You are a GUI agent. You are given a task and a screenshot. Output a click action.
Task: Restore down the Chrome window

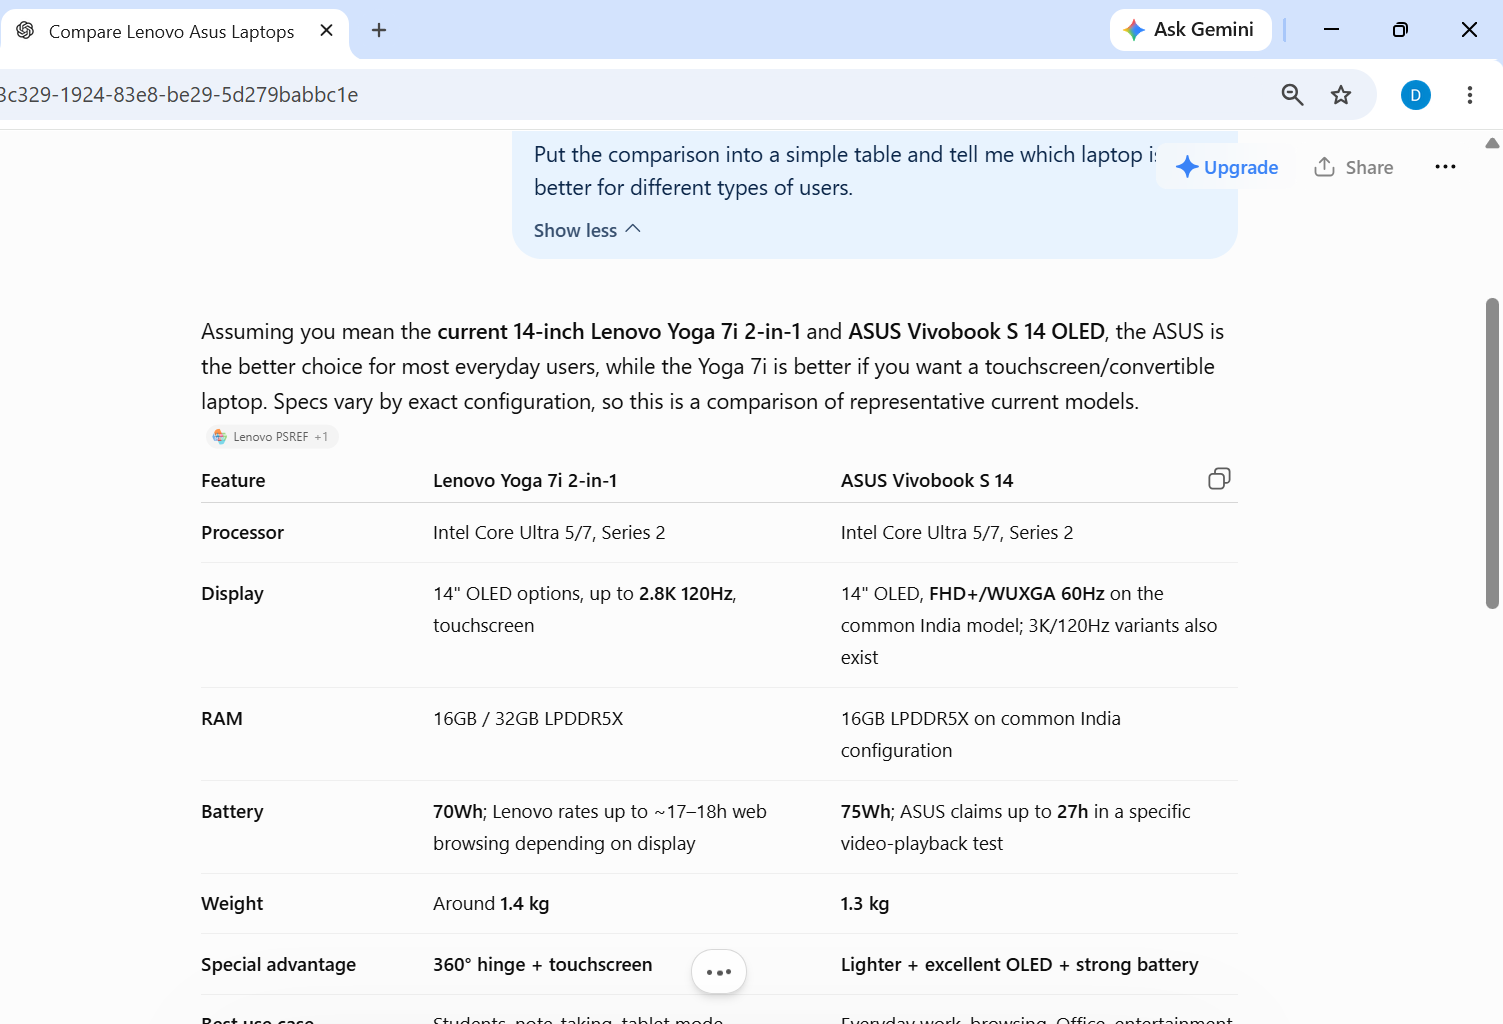point(1400,30)
